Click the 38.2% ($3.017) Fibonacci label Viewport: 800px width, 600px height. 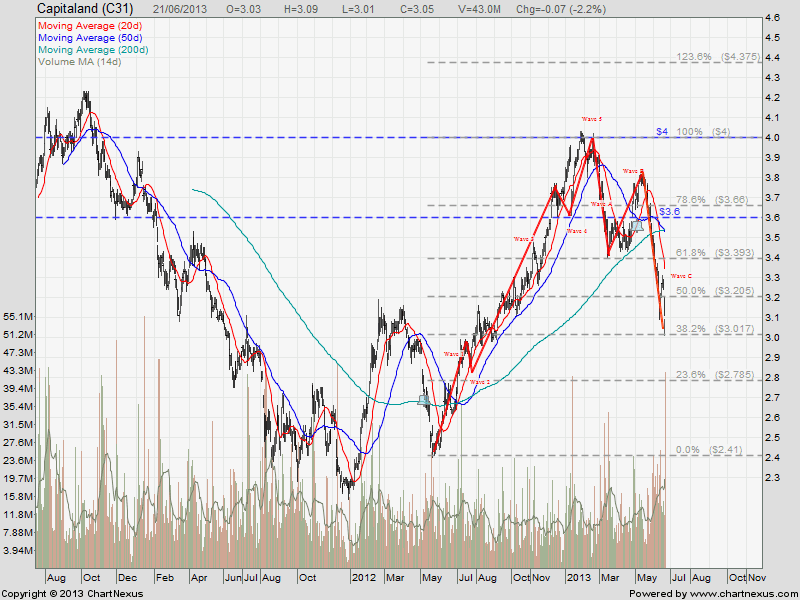point(715,329)
